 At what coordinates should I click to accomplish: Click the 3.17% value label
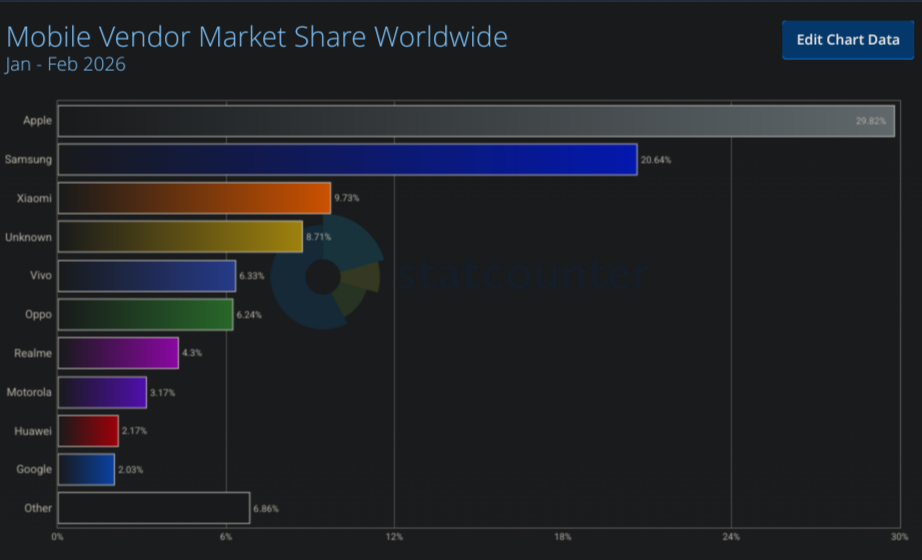162,392
